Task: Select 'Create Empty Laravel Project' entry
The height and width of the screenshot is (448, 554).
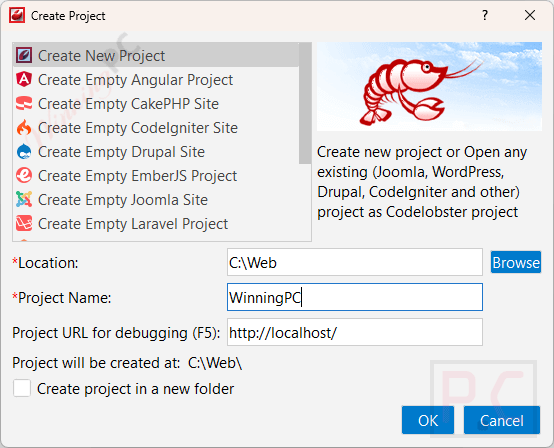Action: [x=155, y=224]
